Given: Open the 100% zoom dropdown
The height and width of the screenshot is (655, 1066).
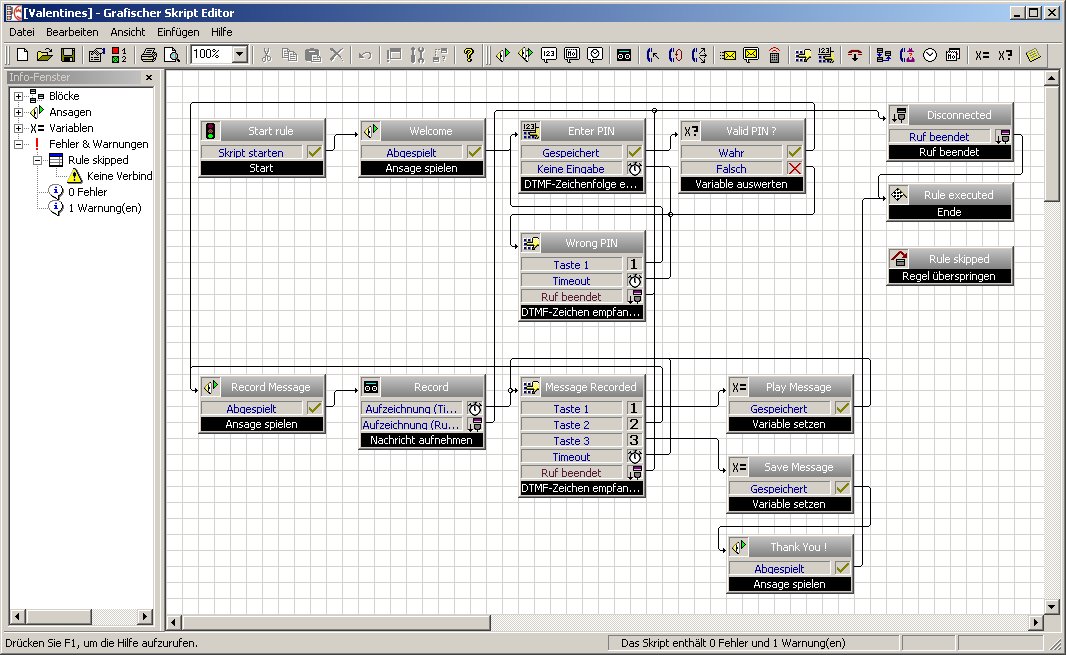Looking at the screenshot, I should pyautogui.click(x=240, y=55).
